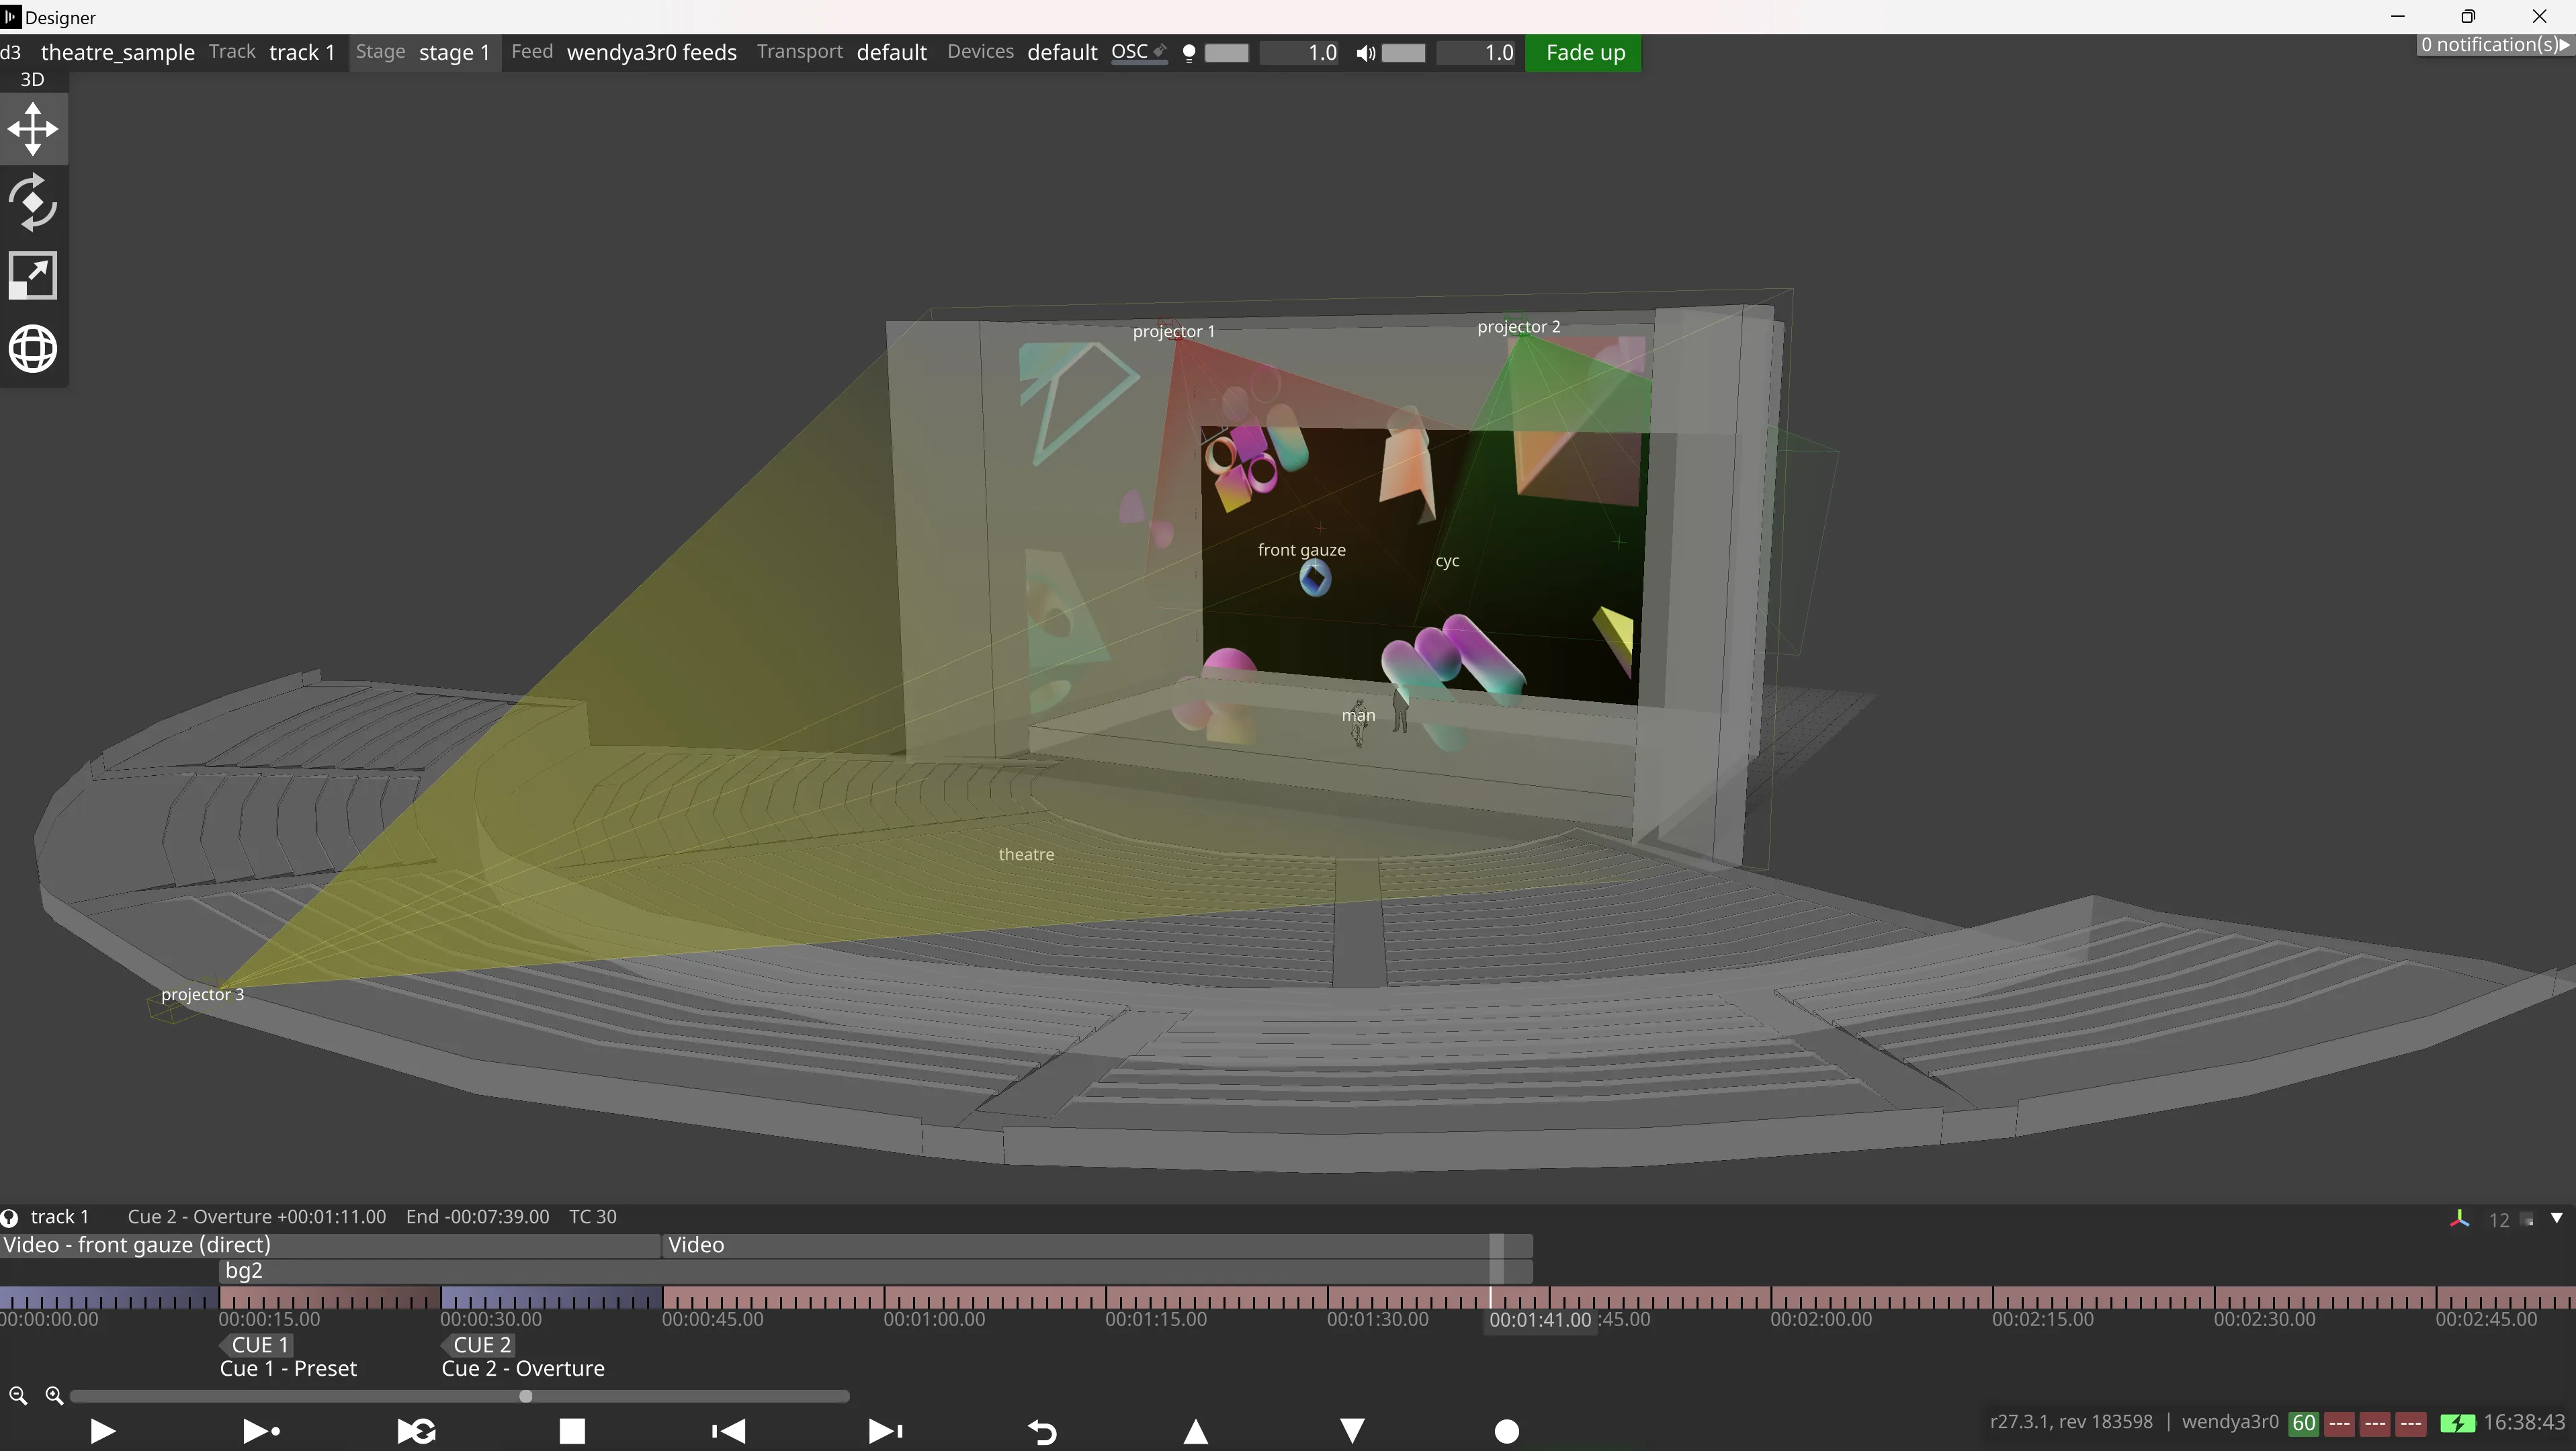Open the track 1 menu
Image resolution: width=2576 pixels, height=1451 pixels.
pos(301,52)
